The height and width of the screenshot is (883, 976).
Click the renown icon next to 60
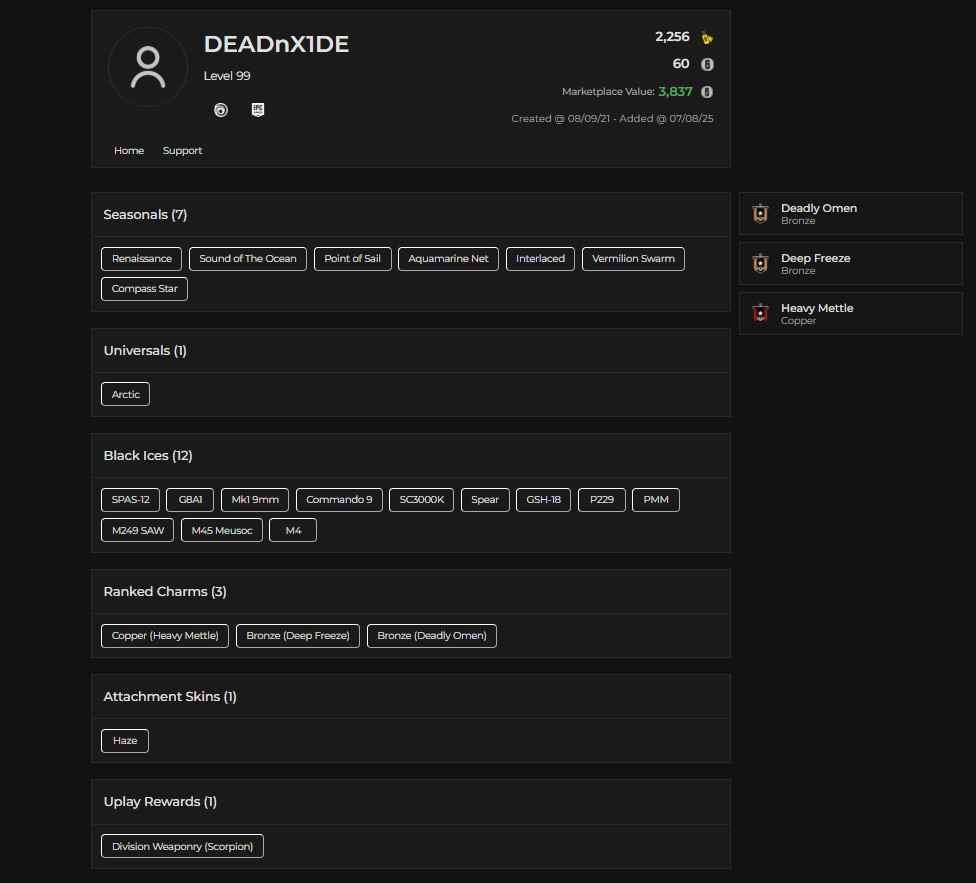pos(706,64)
